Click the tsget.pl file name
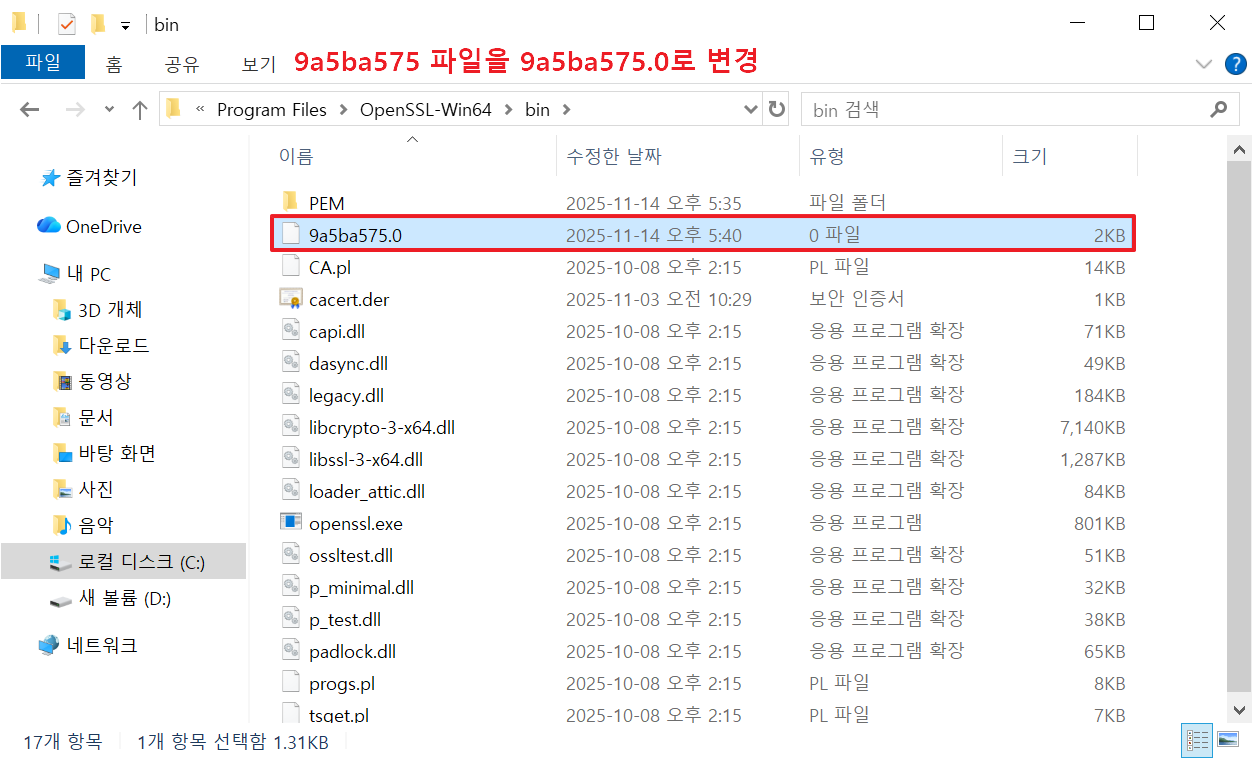This screenshot has width=1253, height=759. click(339, 715)
